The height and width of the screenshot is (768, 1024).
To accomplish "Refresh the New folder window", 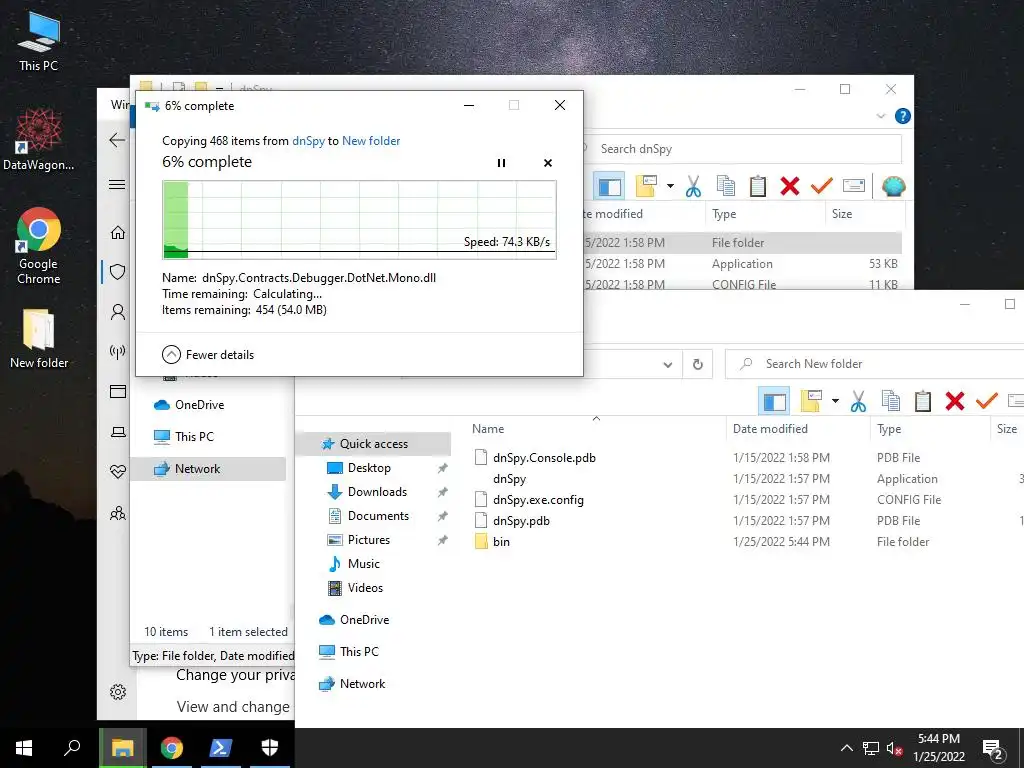I will coord(697,364).
